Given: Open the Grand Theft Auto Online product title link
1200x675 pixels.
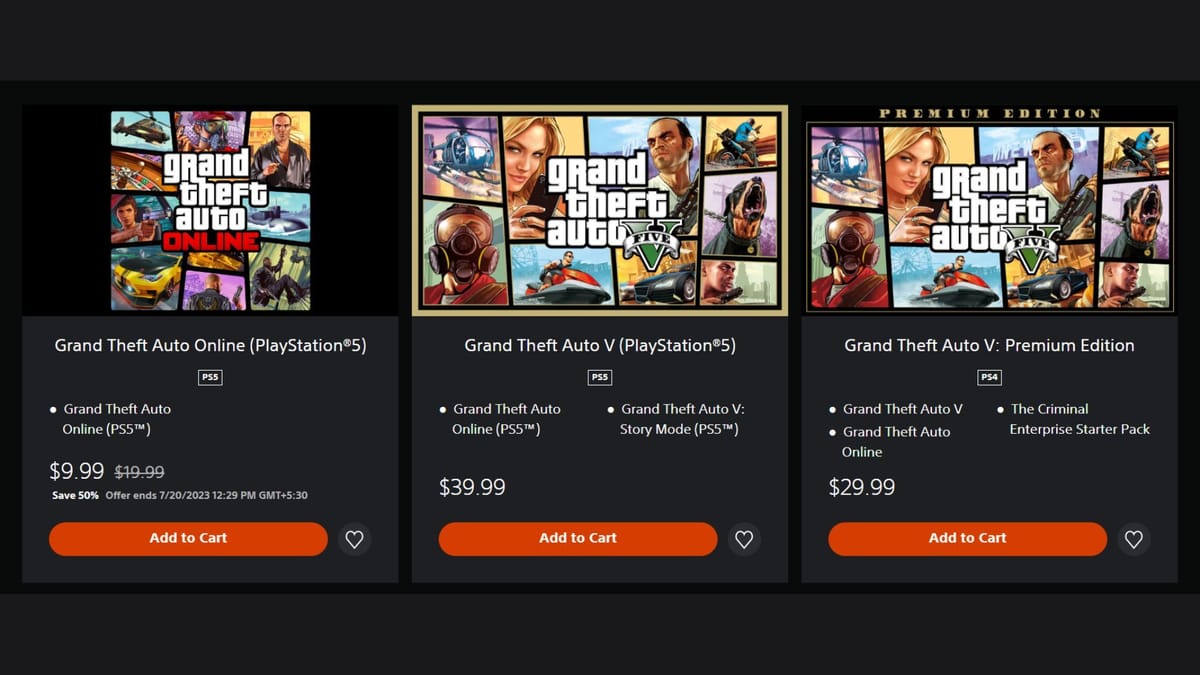Looking at the screenshot, I should coord(210,345).
